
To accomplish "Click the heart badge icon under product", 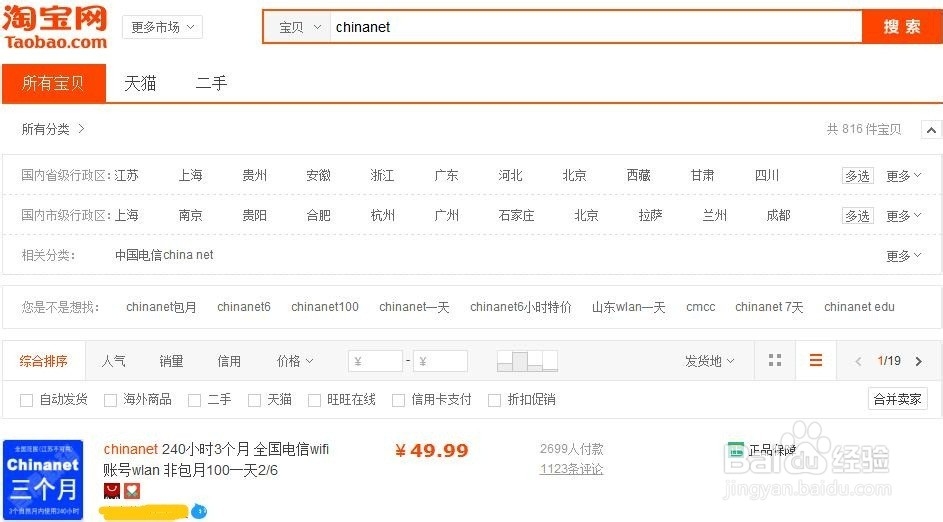I will [x=132, y=491].
